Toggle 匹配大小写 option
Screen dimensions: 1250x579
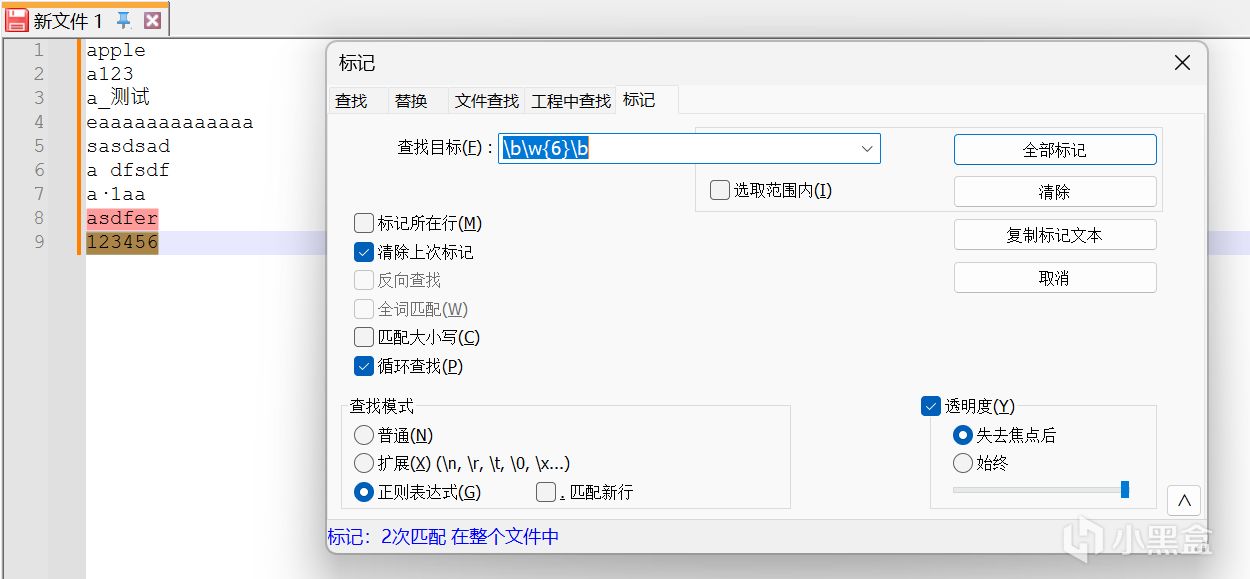[364, 337]
